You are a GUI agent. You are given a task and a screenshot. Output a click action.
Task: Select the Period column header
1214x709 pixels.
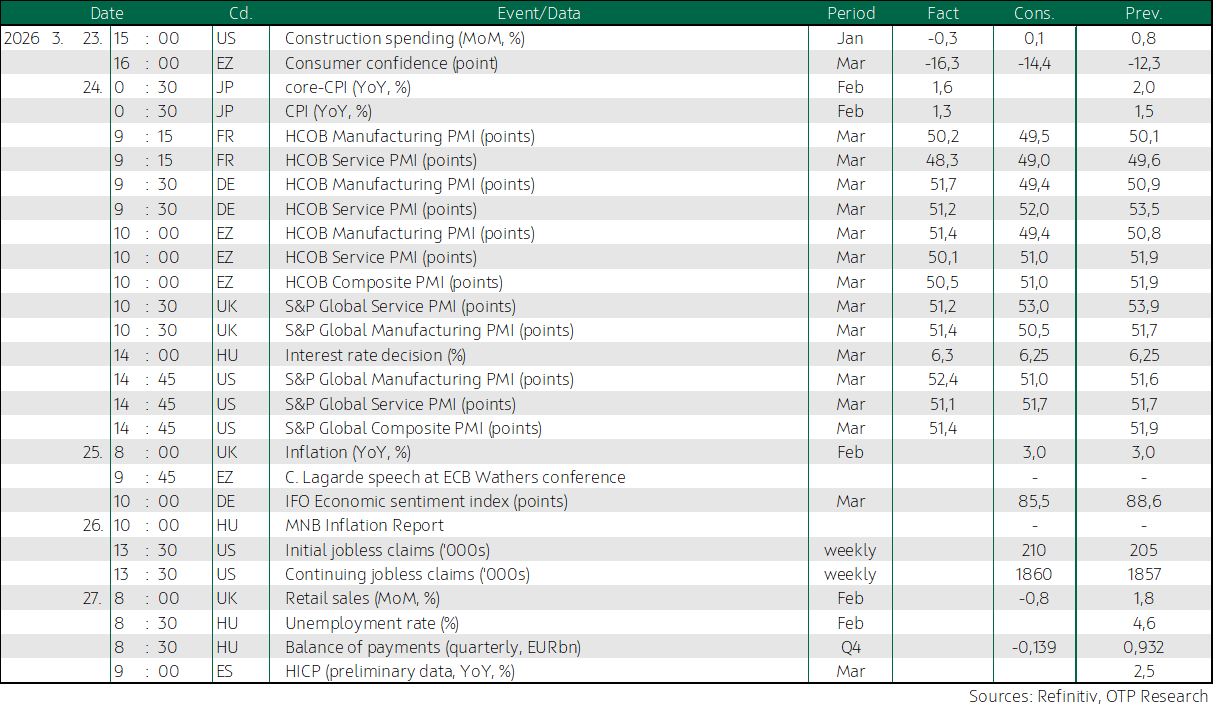tap(851, 13)
